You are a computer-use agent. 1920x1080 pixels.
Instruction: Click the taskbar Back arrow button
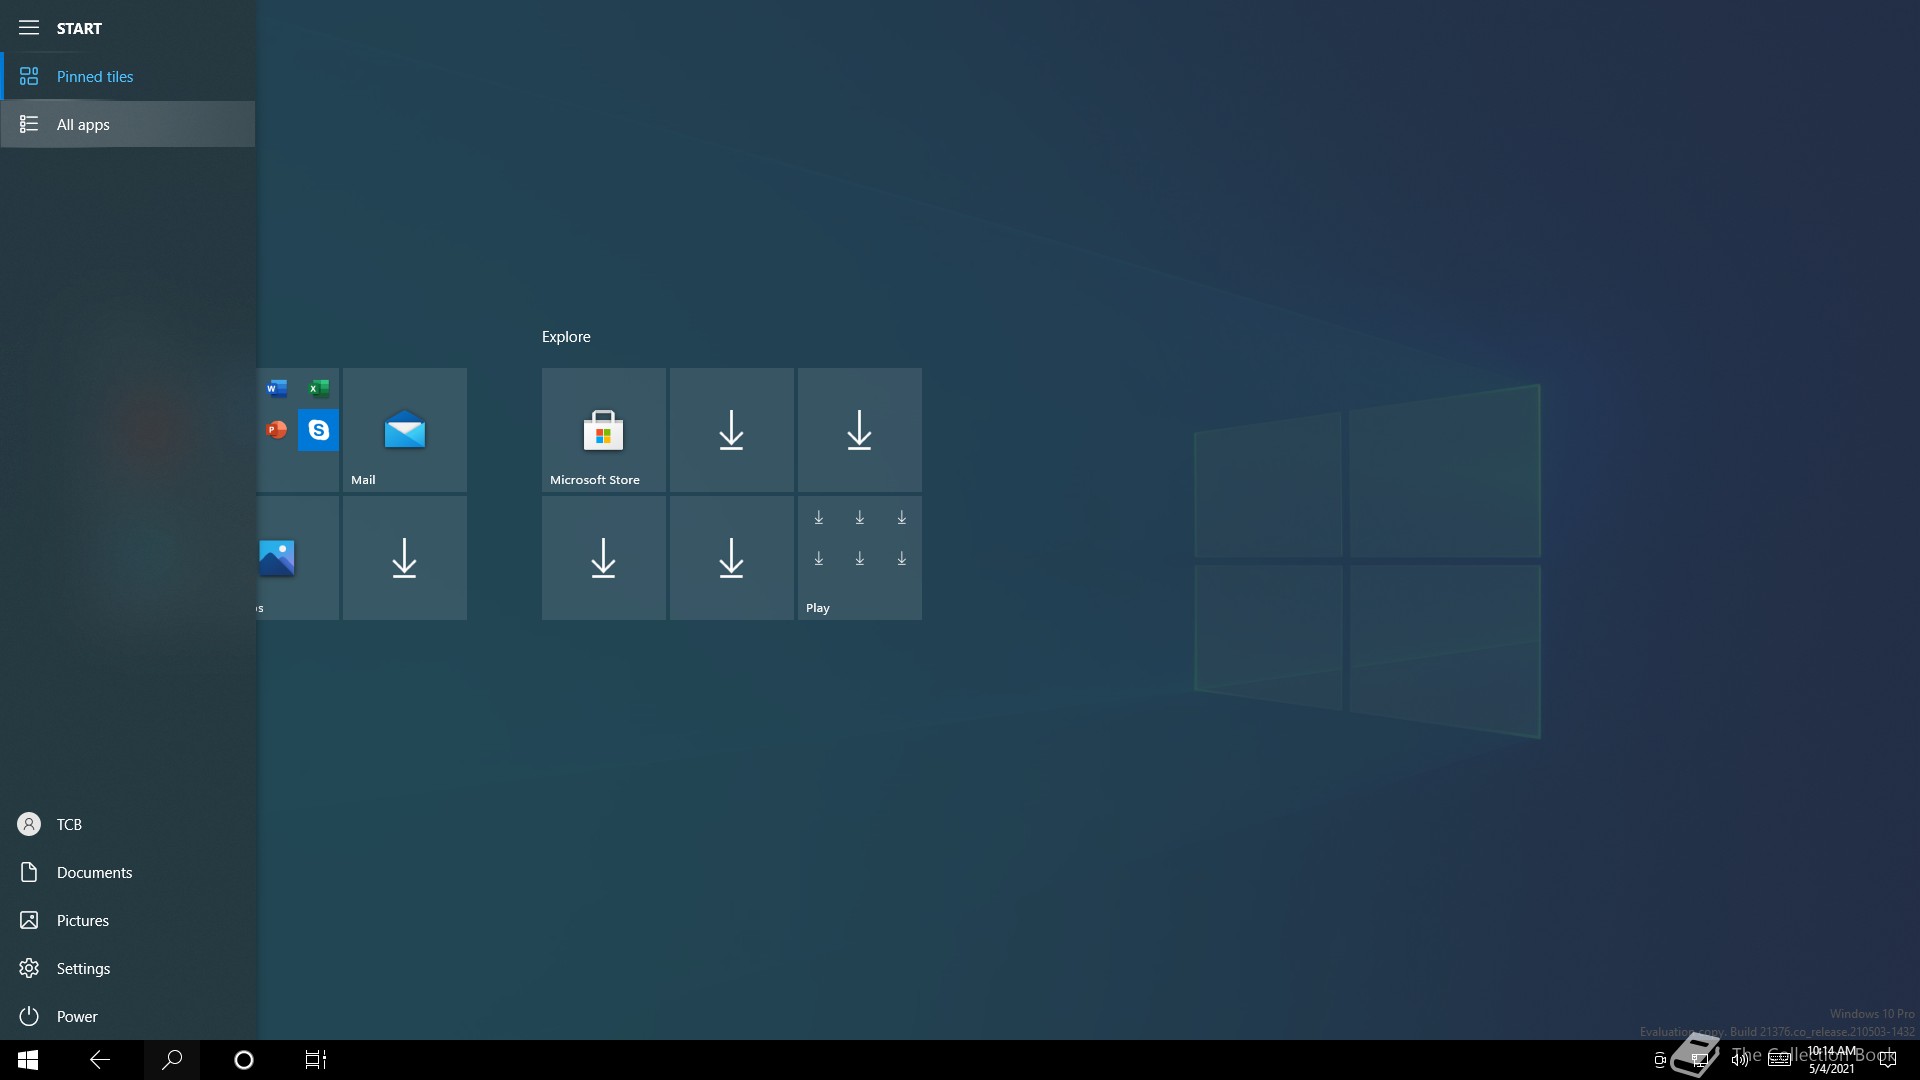(100, 1060)
